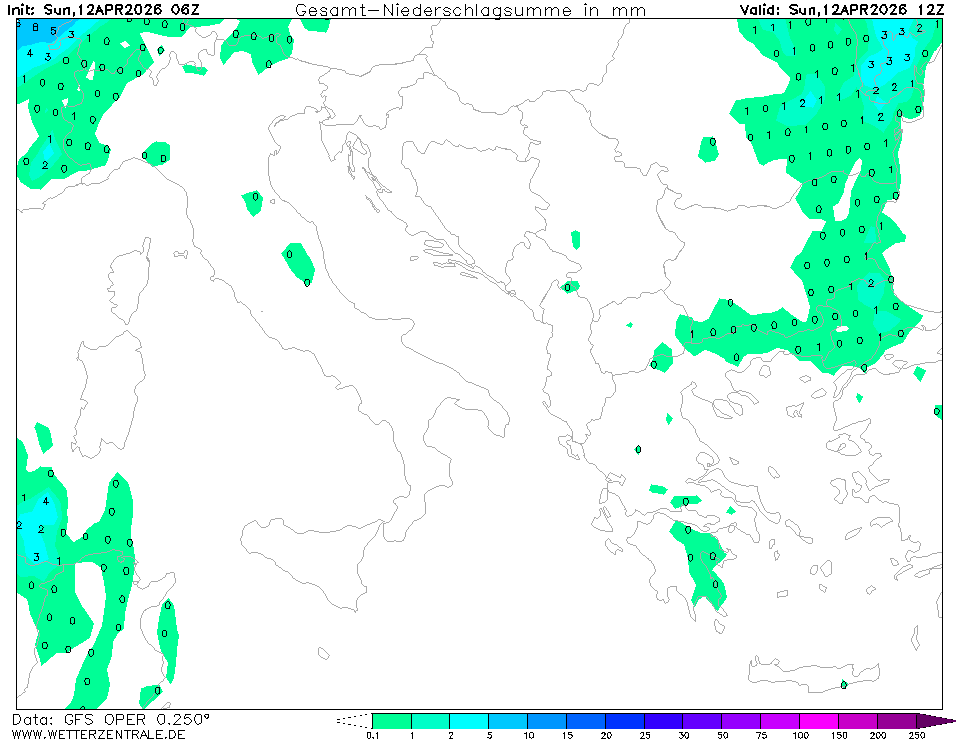The width and height of the screenshot is (959, 741).
Task: Click the "Gesamt-Niederschlagsumme in mm" title
Action: coord(470,10)
